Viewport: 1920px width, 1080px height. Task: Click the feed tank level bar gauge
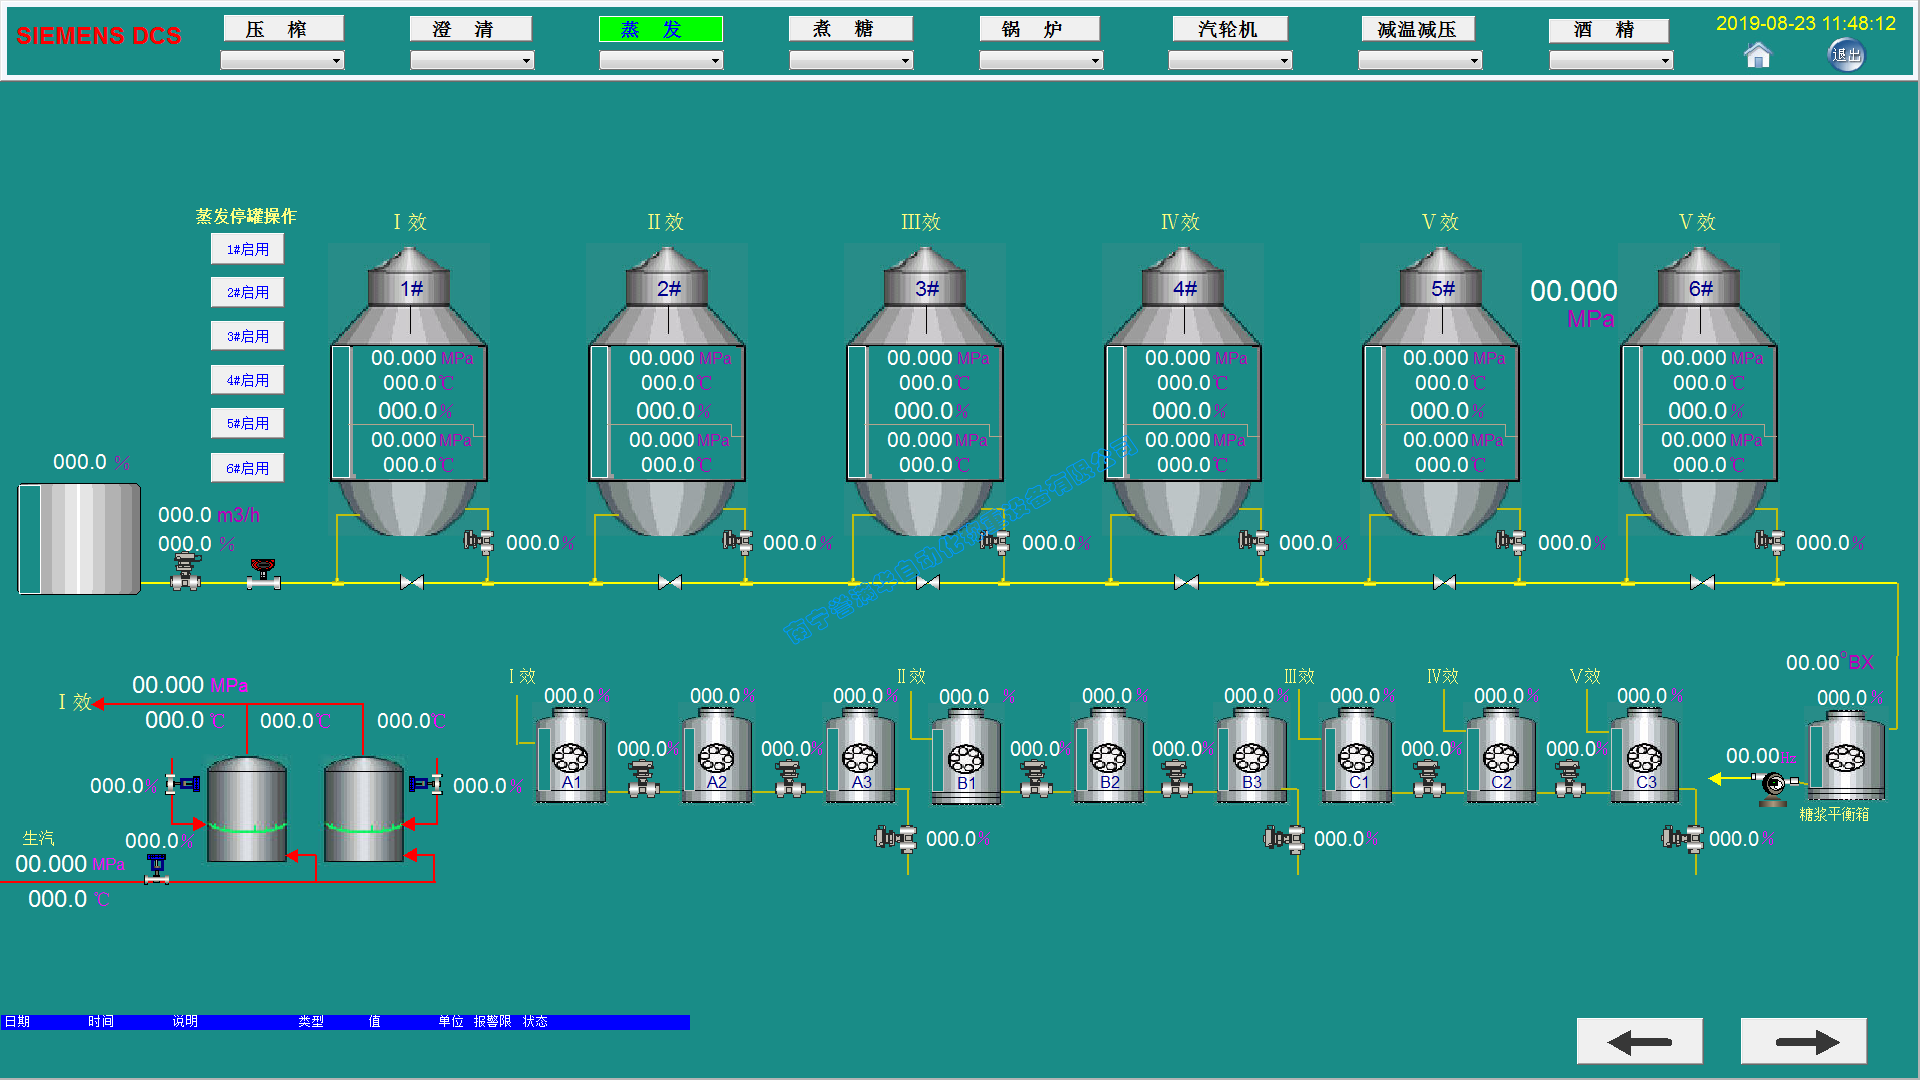(x=30, y=539)
